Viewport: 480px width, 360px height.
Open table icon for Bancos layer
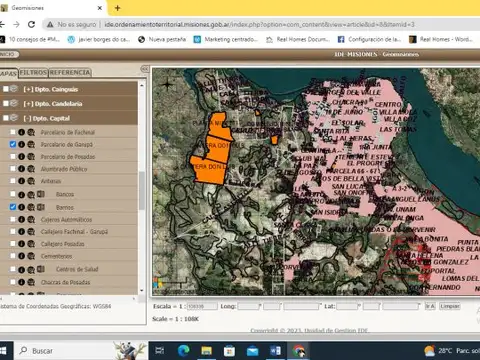41,194
